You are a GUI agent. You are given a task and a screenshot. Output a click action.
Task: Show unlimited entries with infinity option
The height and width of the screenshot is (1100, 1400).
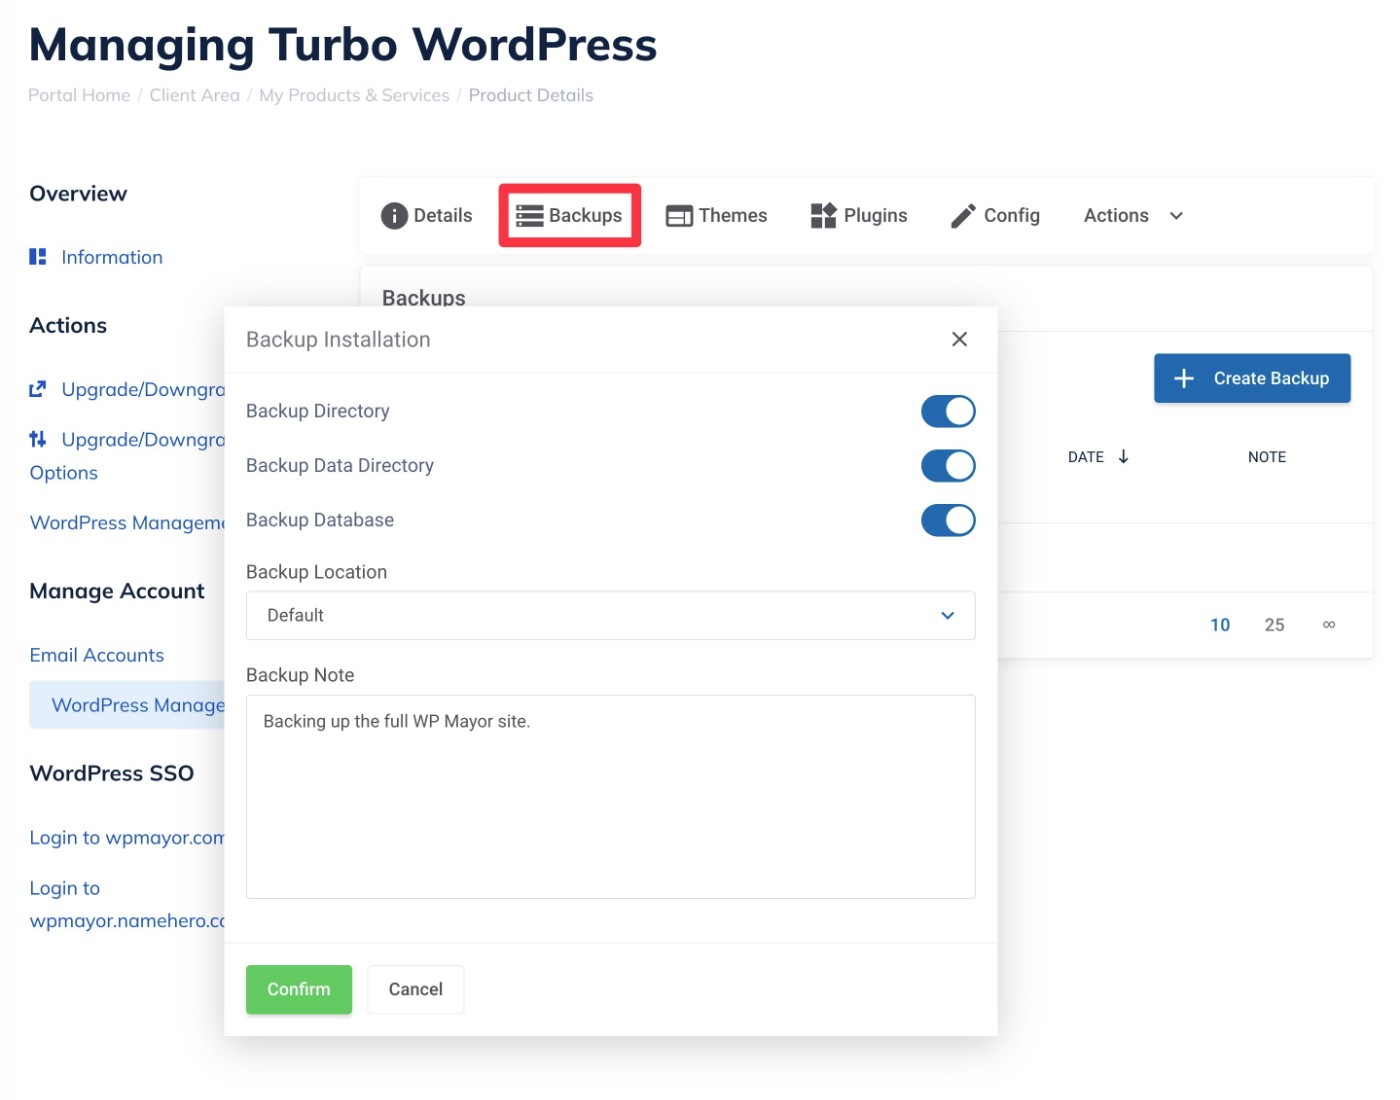(x=1329, y=625)
